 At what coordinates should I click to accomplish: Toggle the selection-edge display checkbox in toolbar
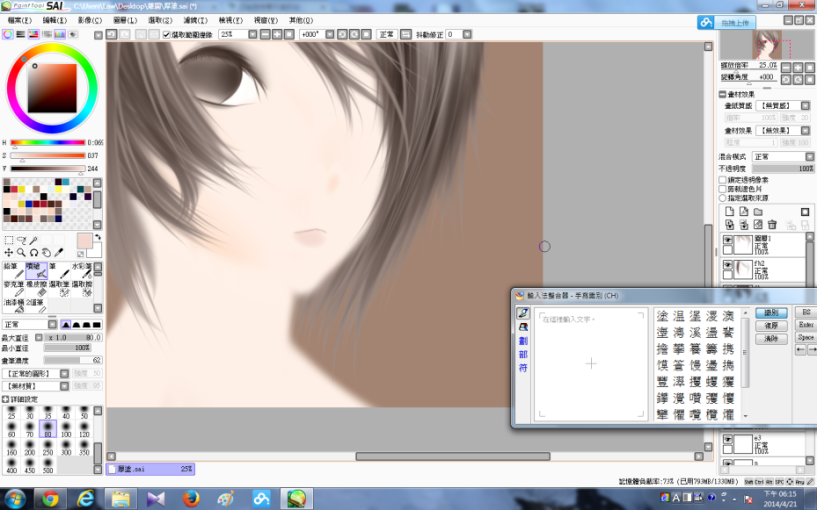click(x=166, y=34)
